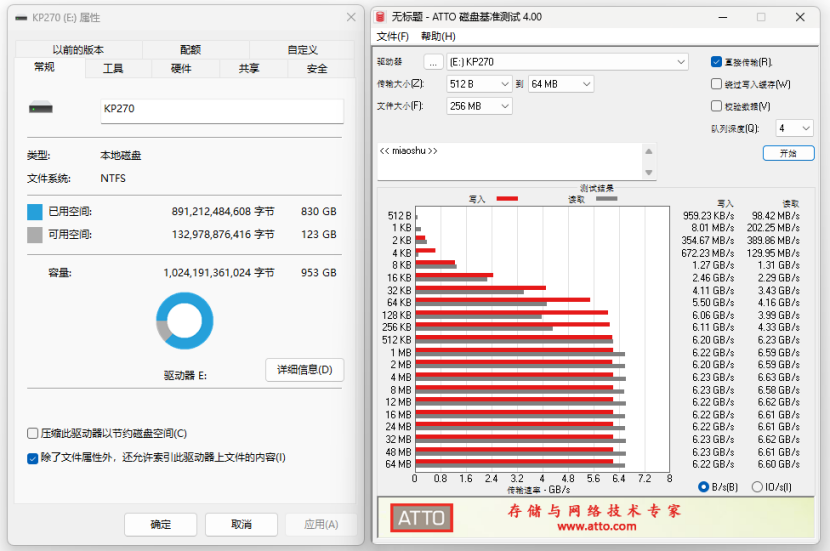The width and height of the screenshot is (830, 551).
Task: Open the 512 B transfer size dropdown
Action: coord(480,84)
